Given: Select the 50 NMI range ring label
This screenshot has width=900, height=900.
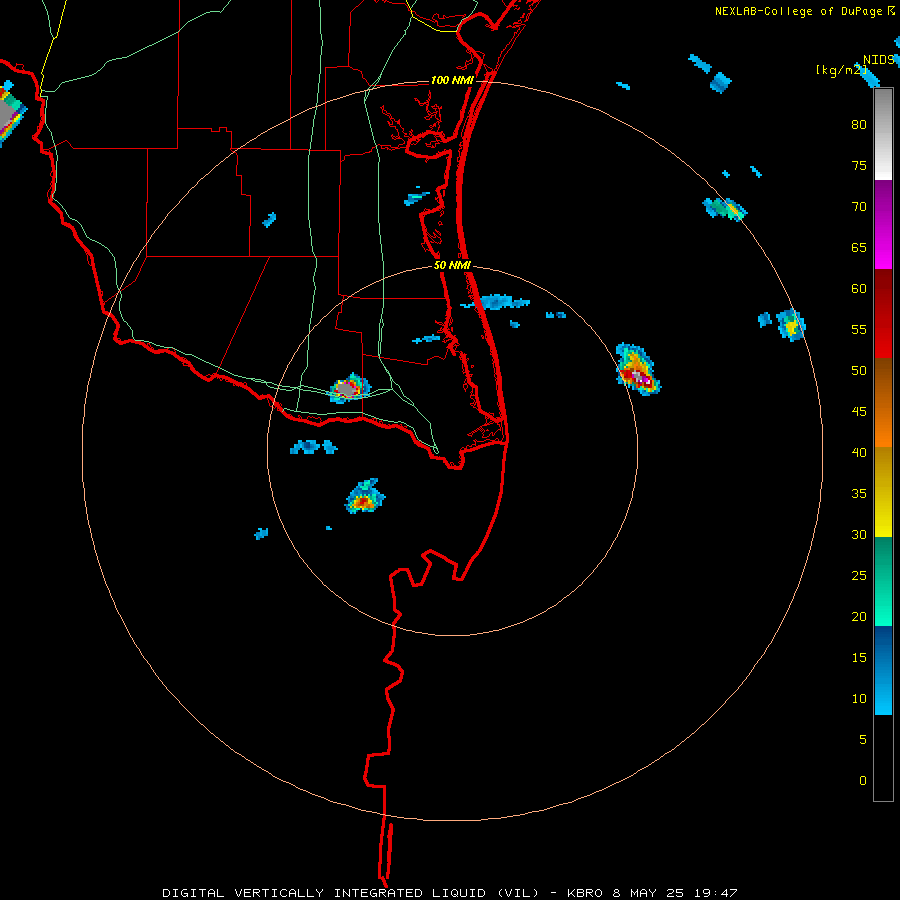Looking at the screenshot, I should pyautogui.click(x=452, y=265).
